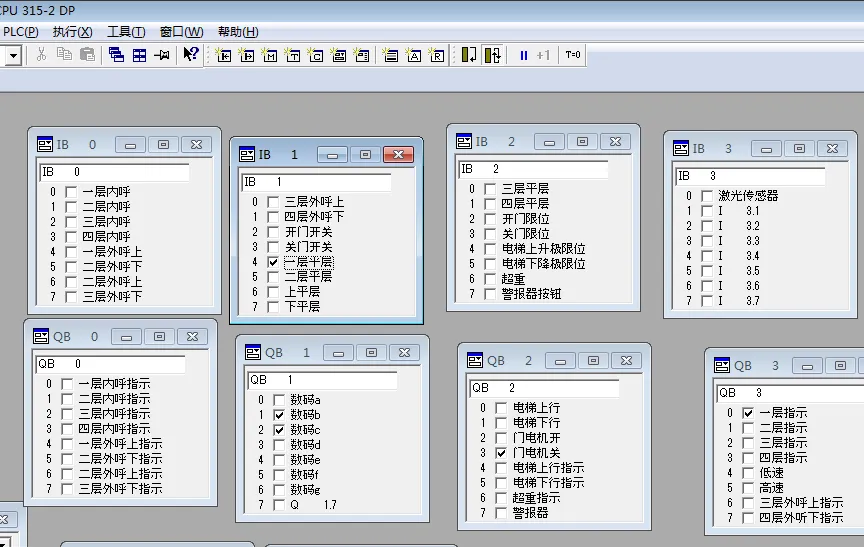Enable the 开门开关 input checkbox
The image size is (864, 547).
273,232
